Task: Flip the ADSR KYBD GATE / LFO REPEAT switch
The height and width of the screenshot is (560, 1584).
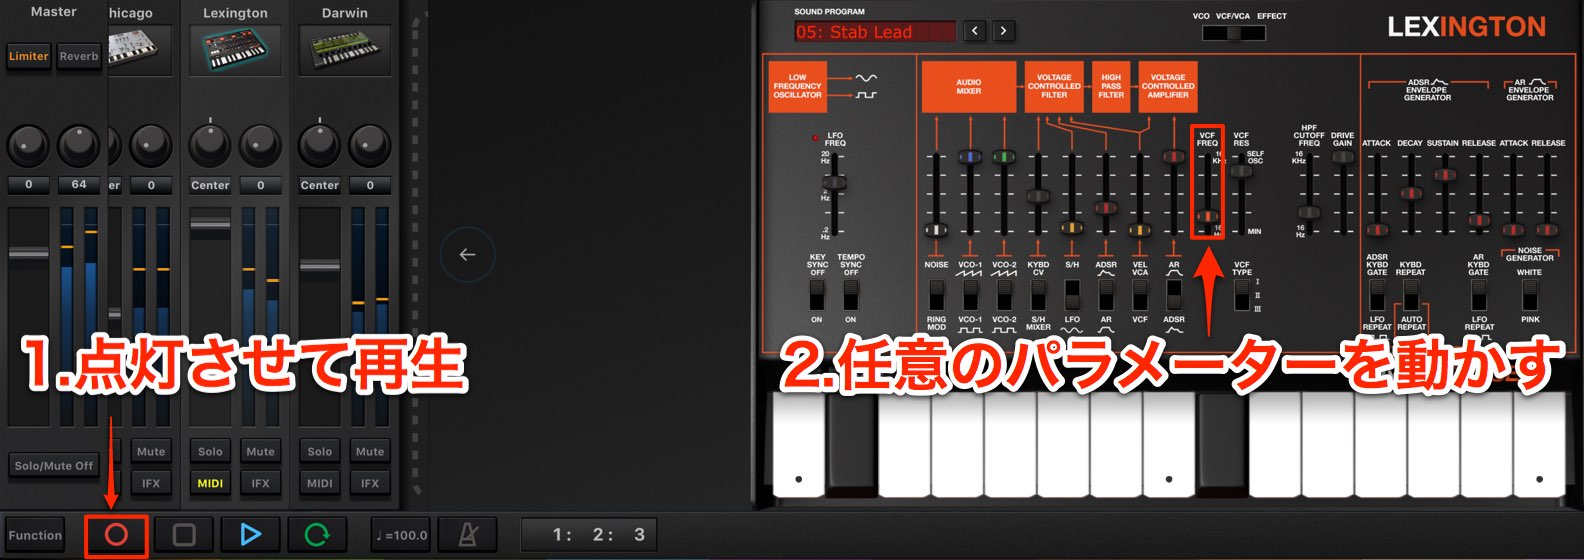Action: tap(1377, 295)
